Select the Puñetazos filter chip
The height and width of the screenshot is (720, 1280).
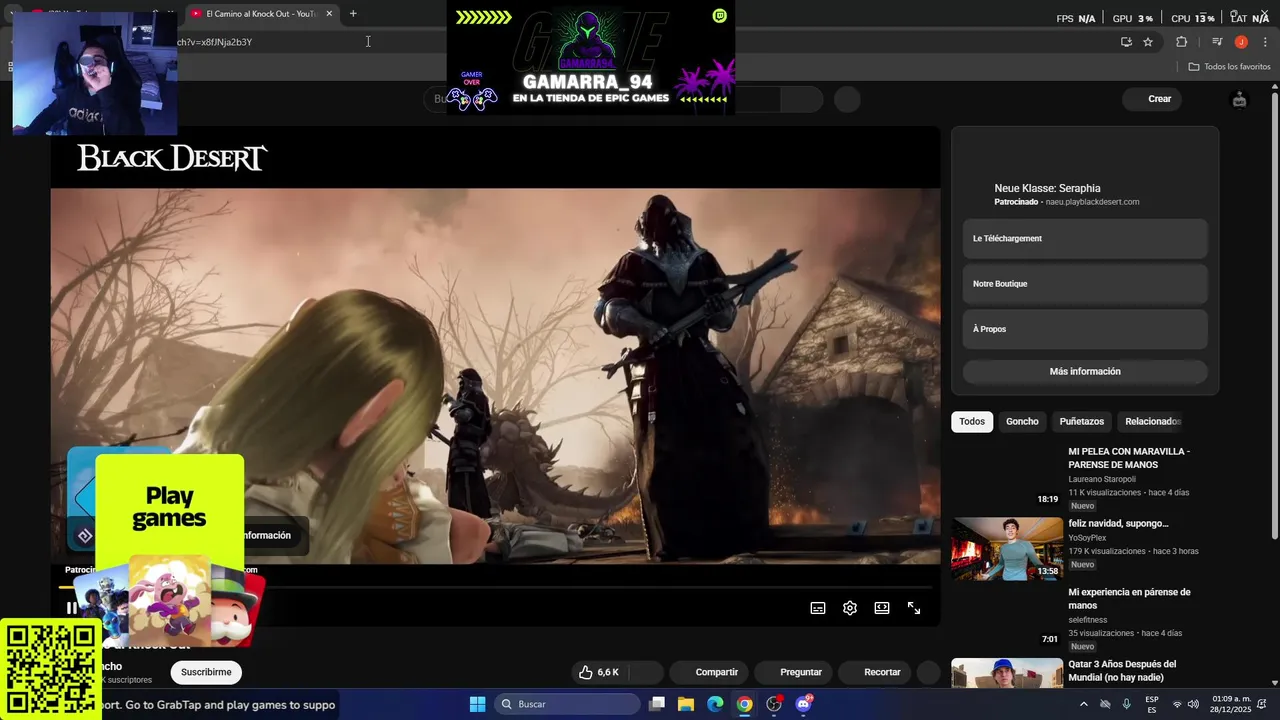click(1082, 422)
